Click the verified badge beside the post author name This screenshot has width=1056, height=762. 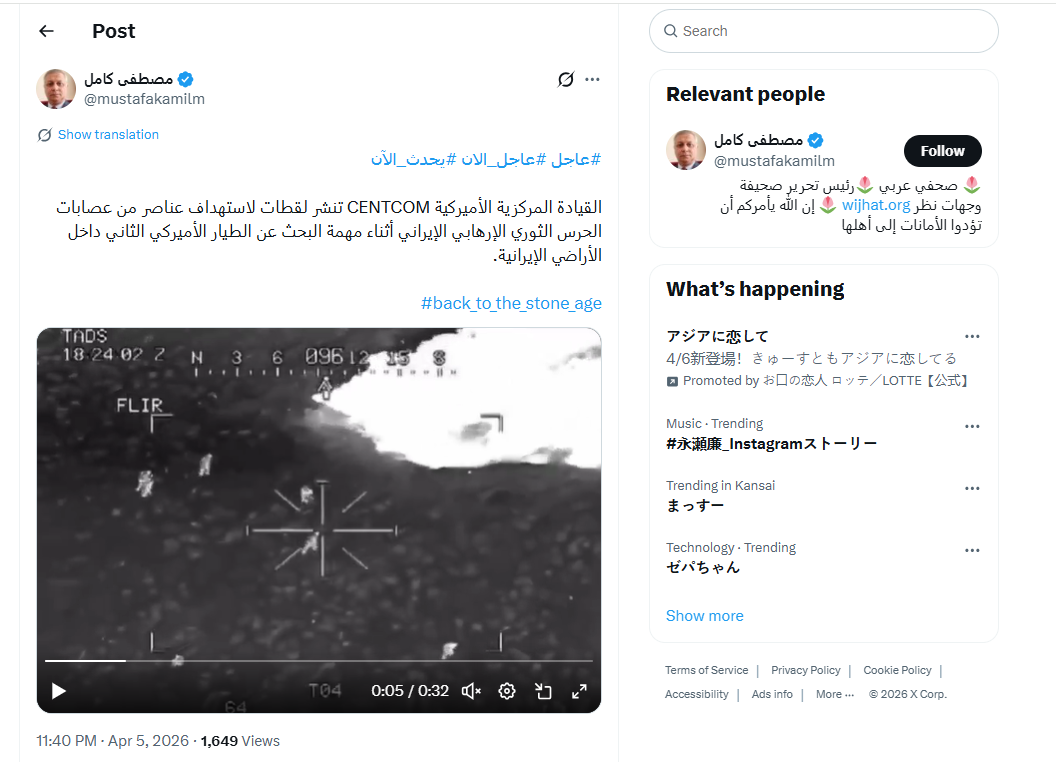186,80
